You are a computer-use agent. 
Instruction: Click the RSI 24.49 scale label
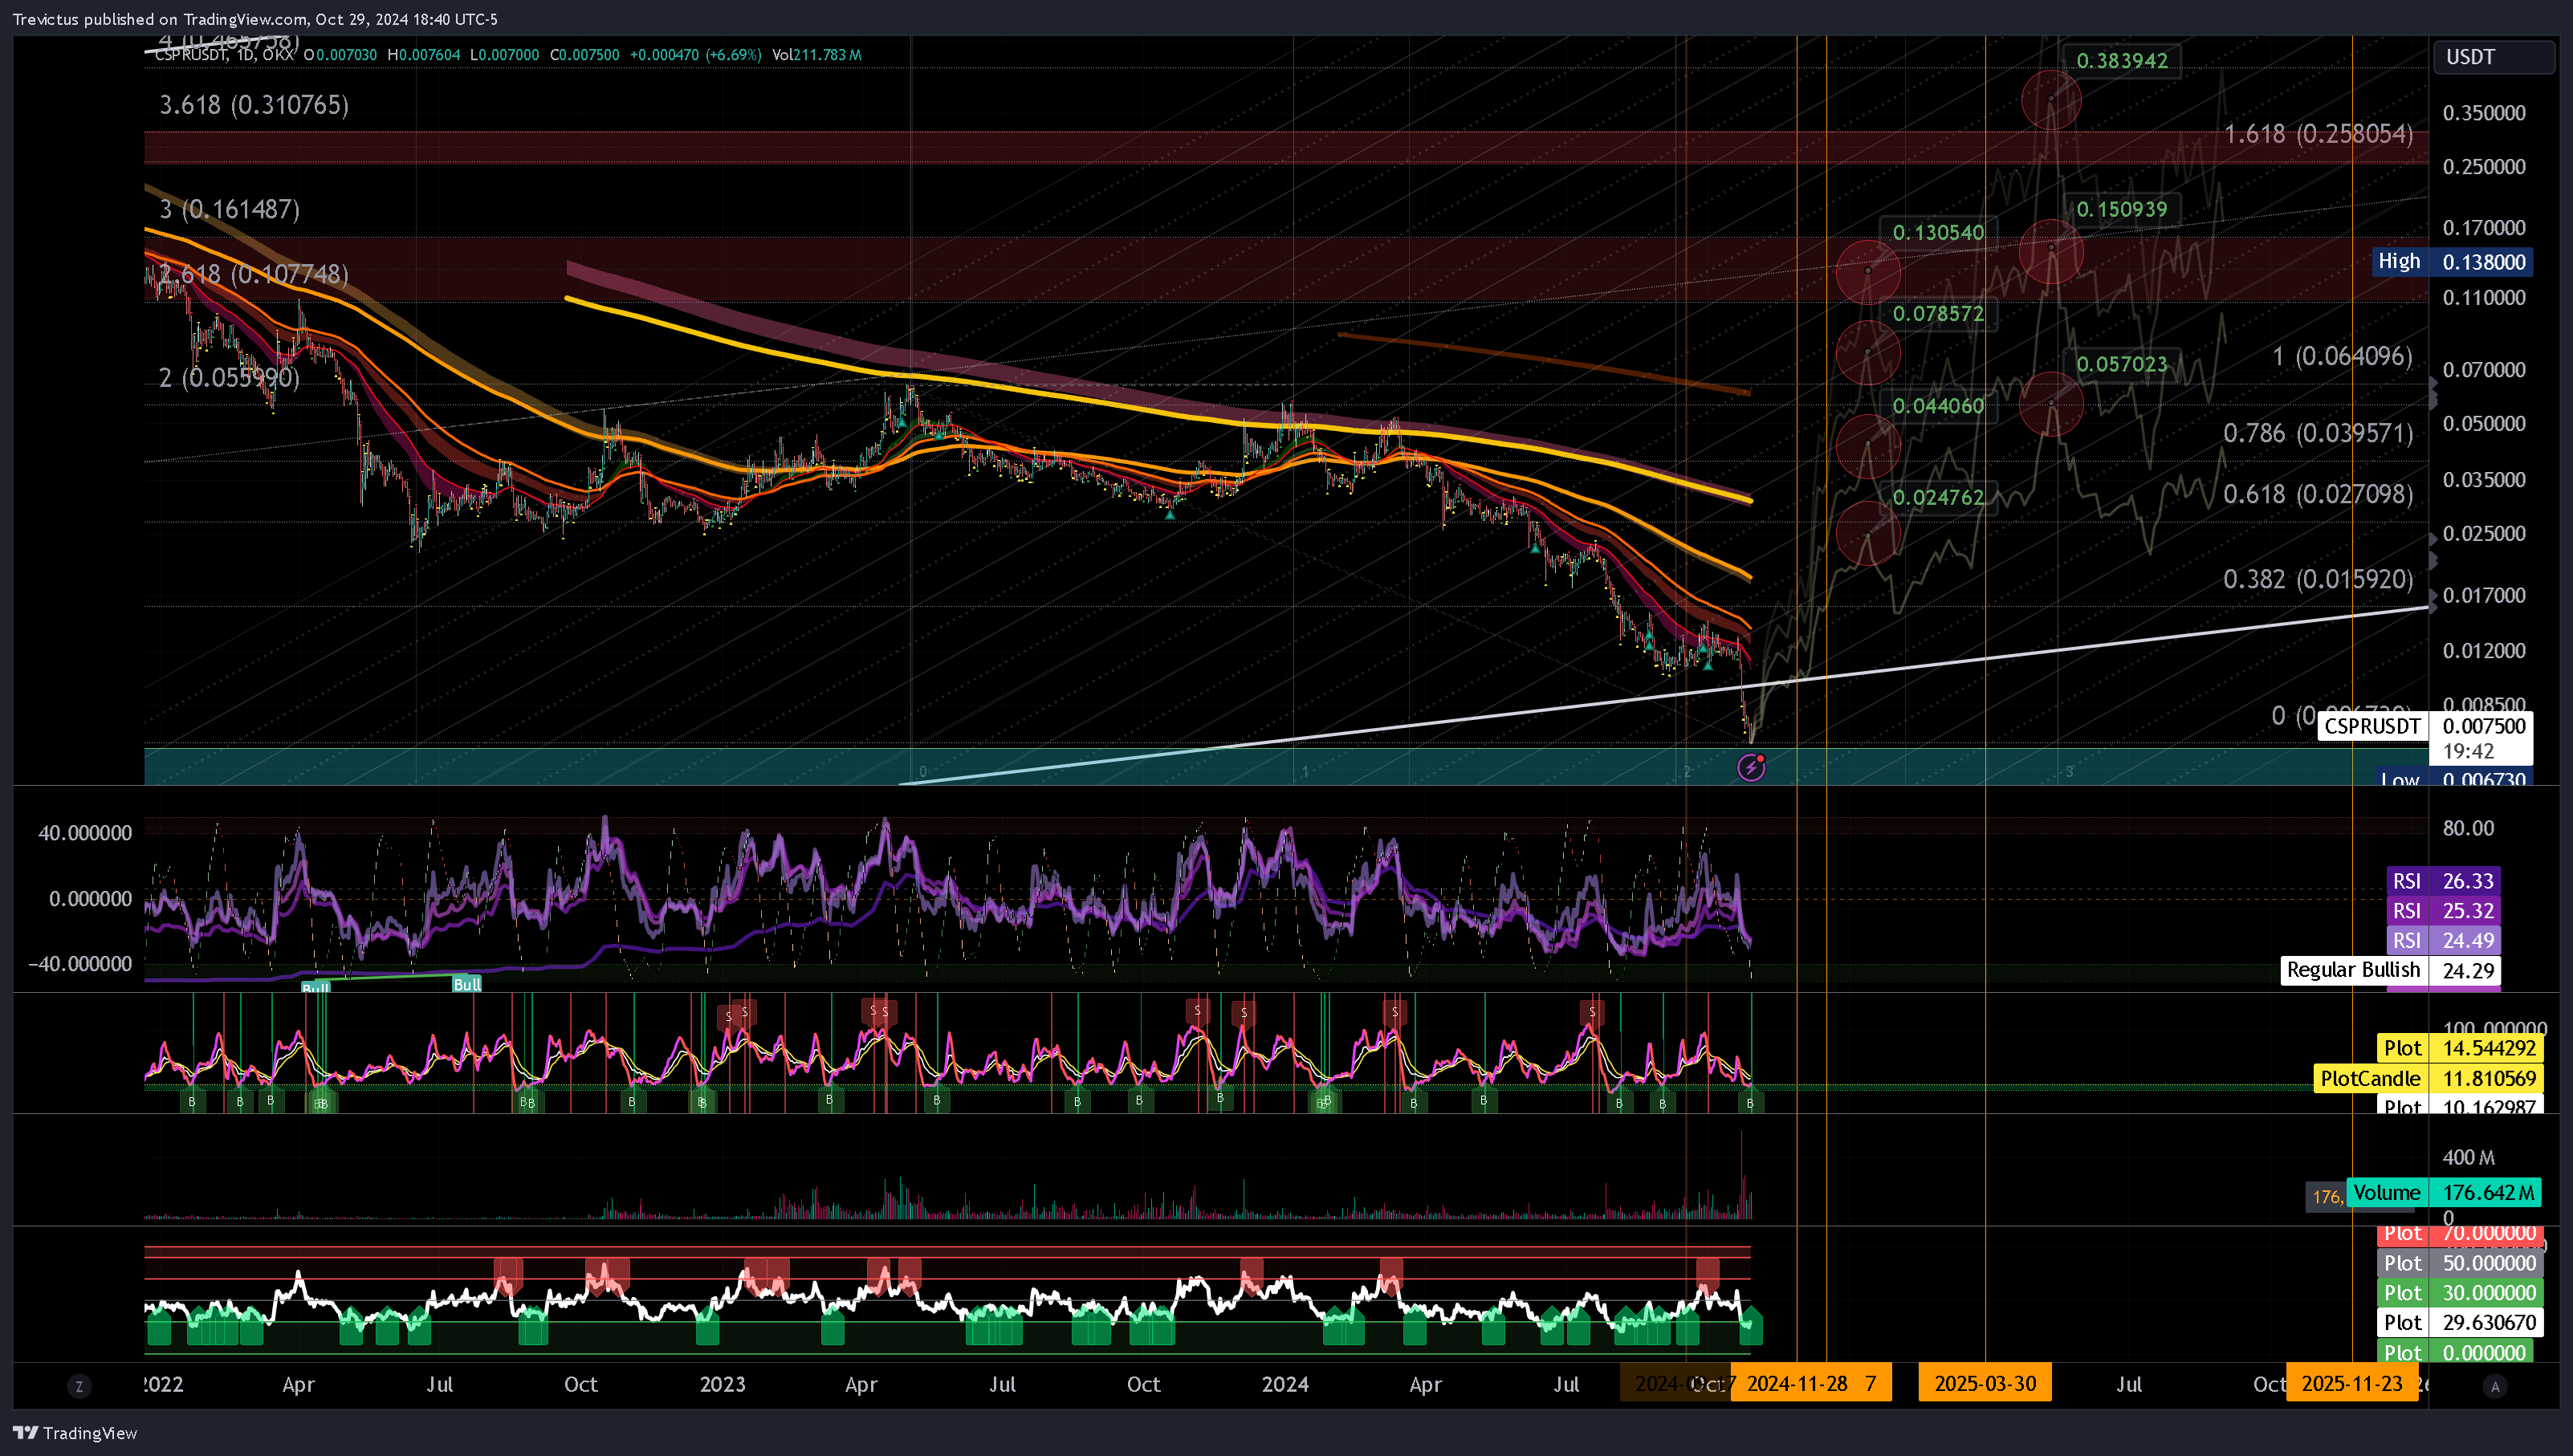[x=2444, y=940]
